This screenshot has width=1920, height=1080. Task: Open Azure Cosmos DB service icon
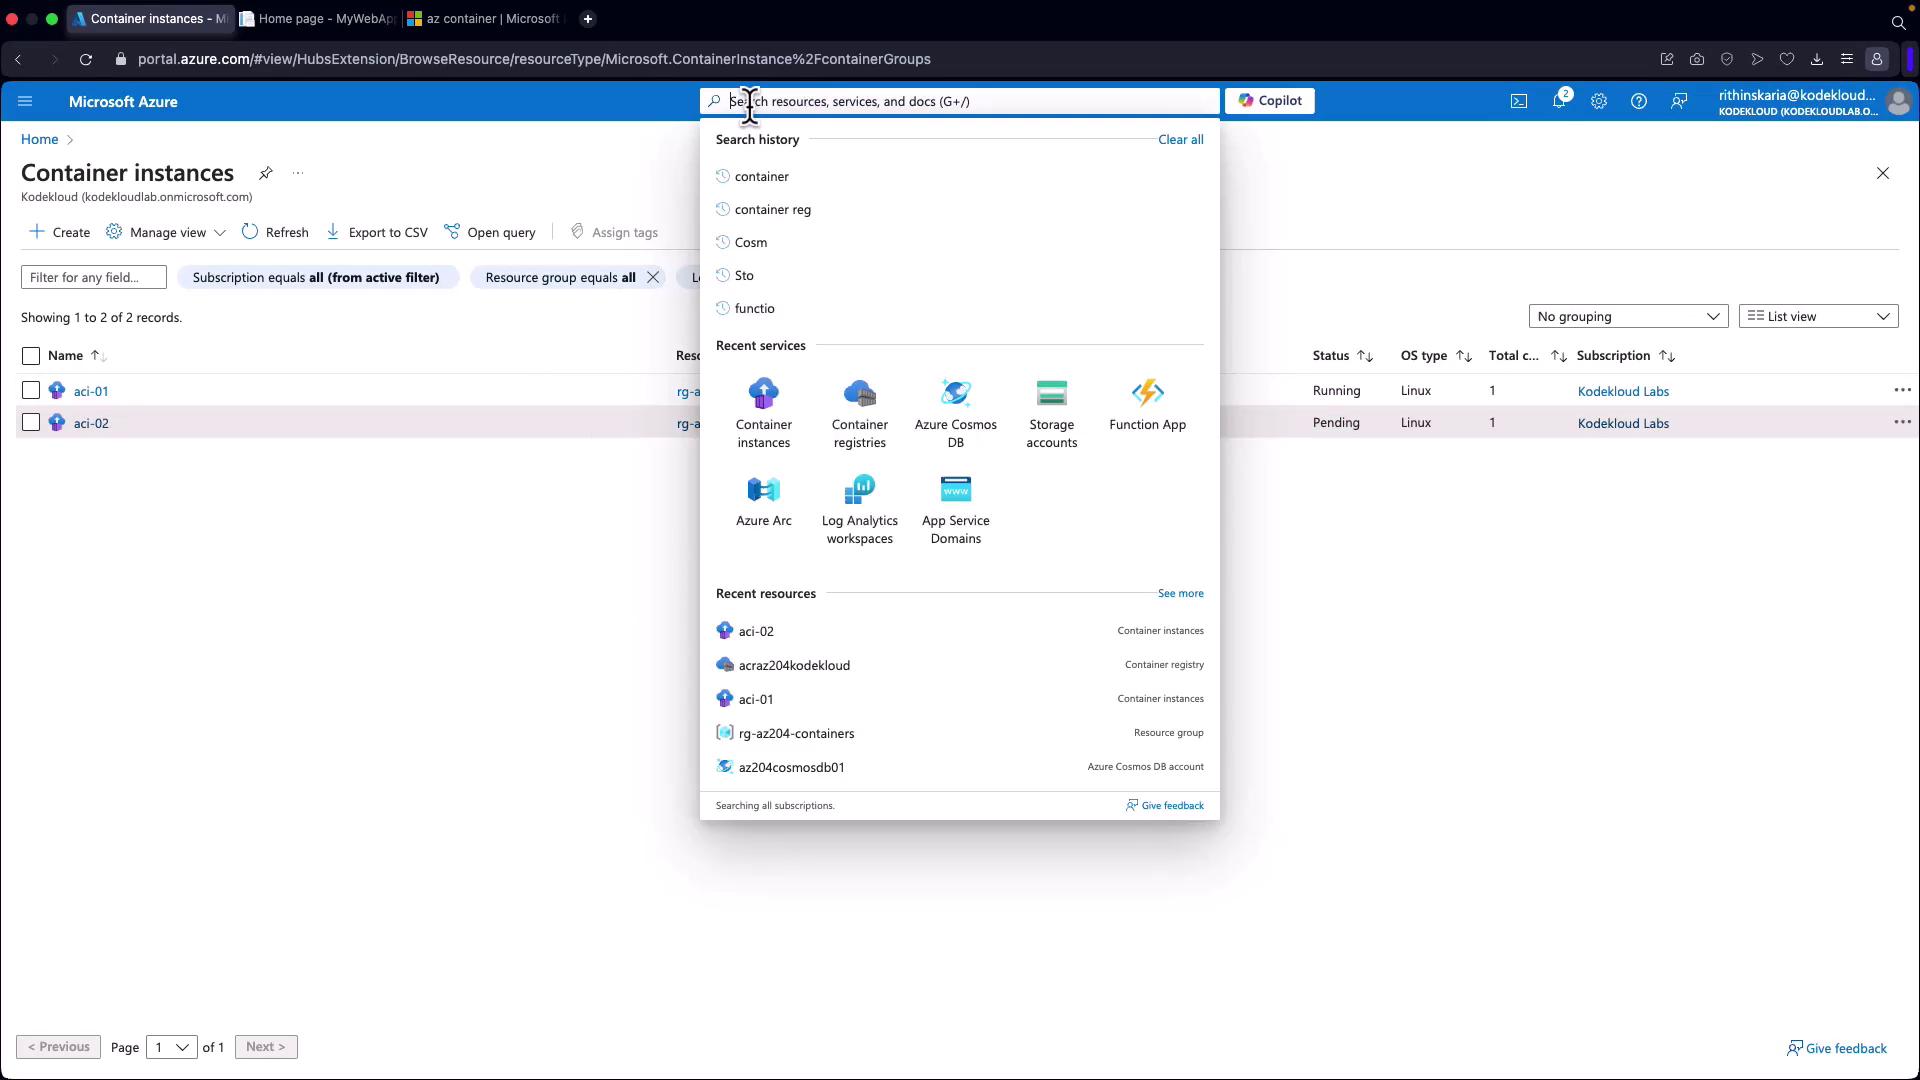tap(955, 393)
